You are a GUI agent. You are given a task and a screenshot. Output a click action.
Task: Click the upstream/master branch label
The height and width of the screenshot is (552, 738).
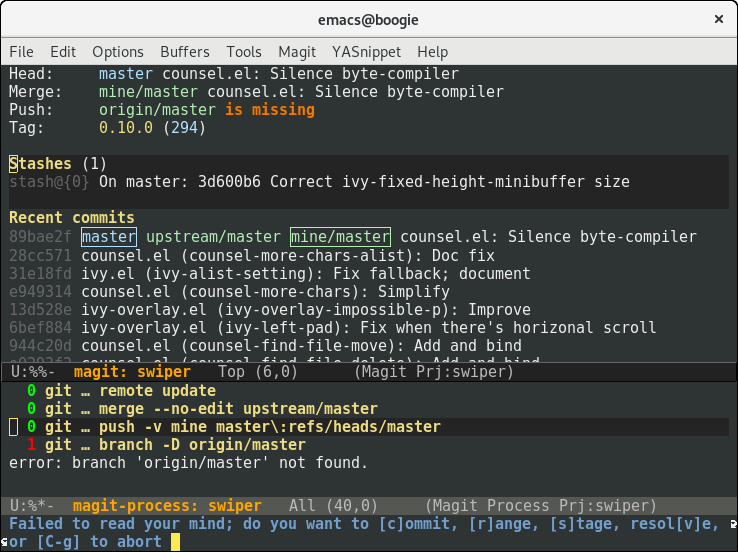point(213,237)
